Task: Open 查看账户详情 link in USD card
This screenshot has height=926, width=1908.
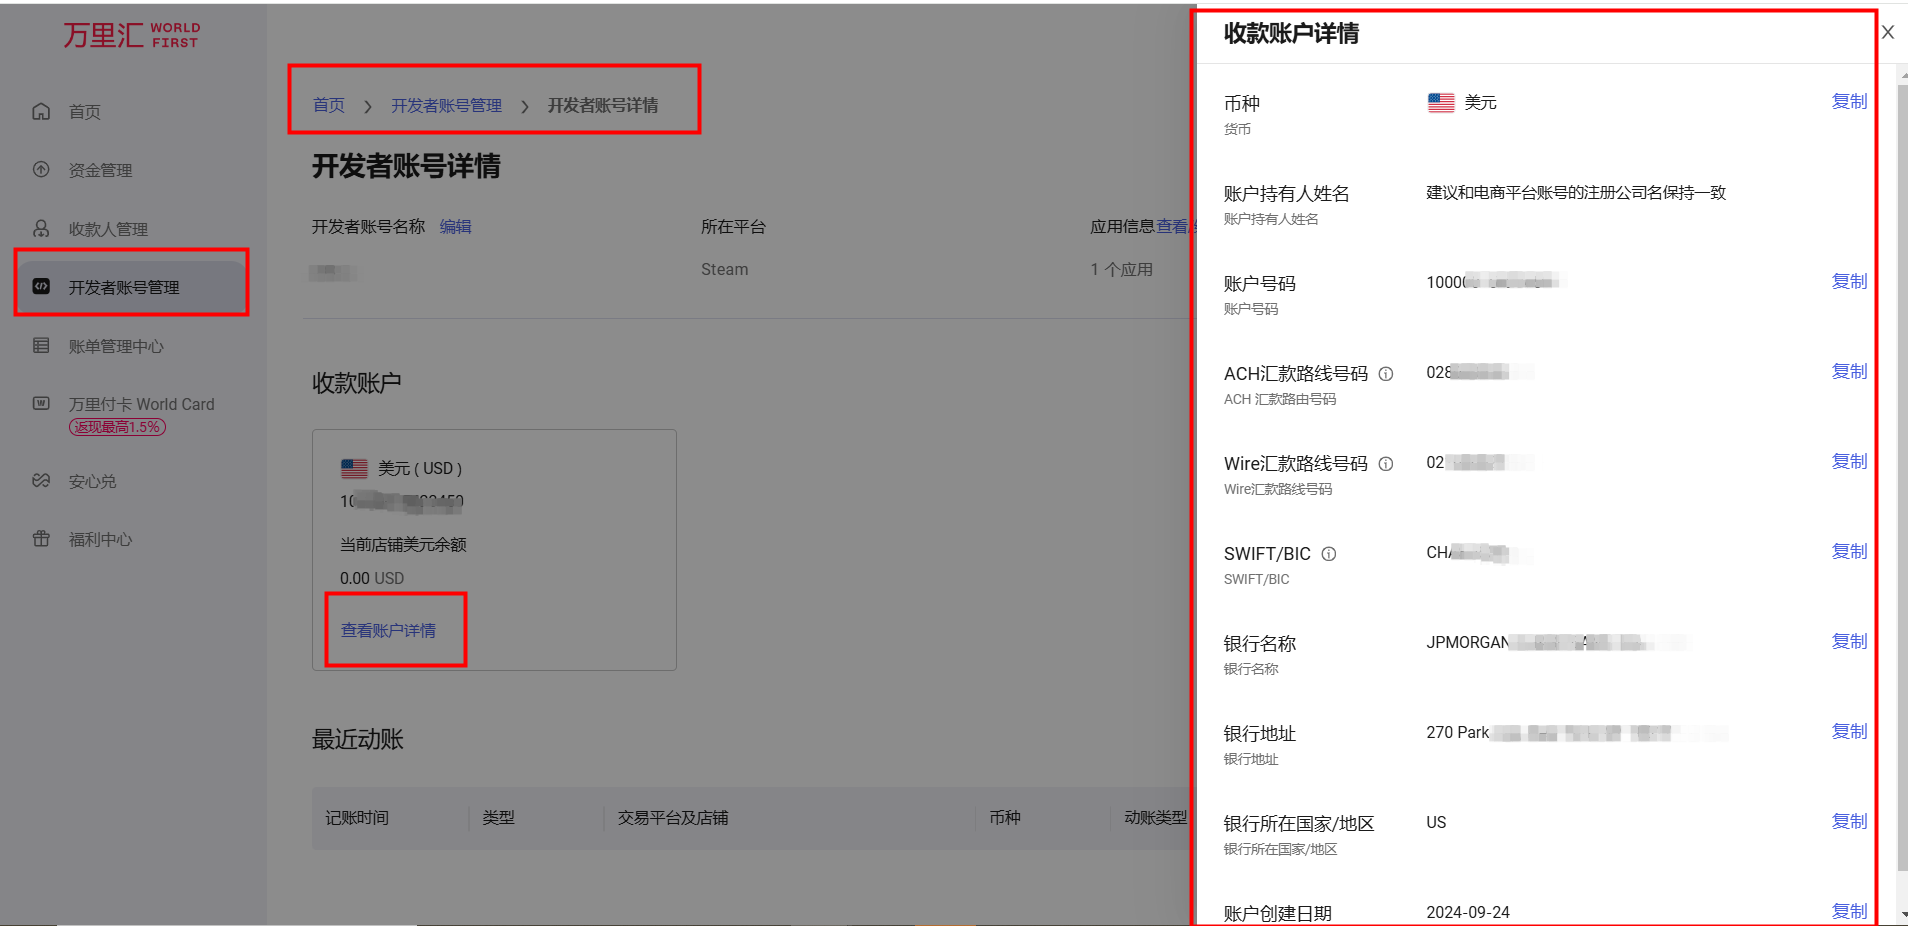Action: coord(388,630)
